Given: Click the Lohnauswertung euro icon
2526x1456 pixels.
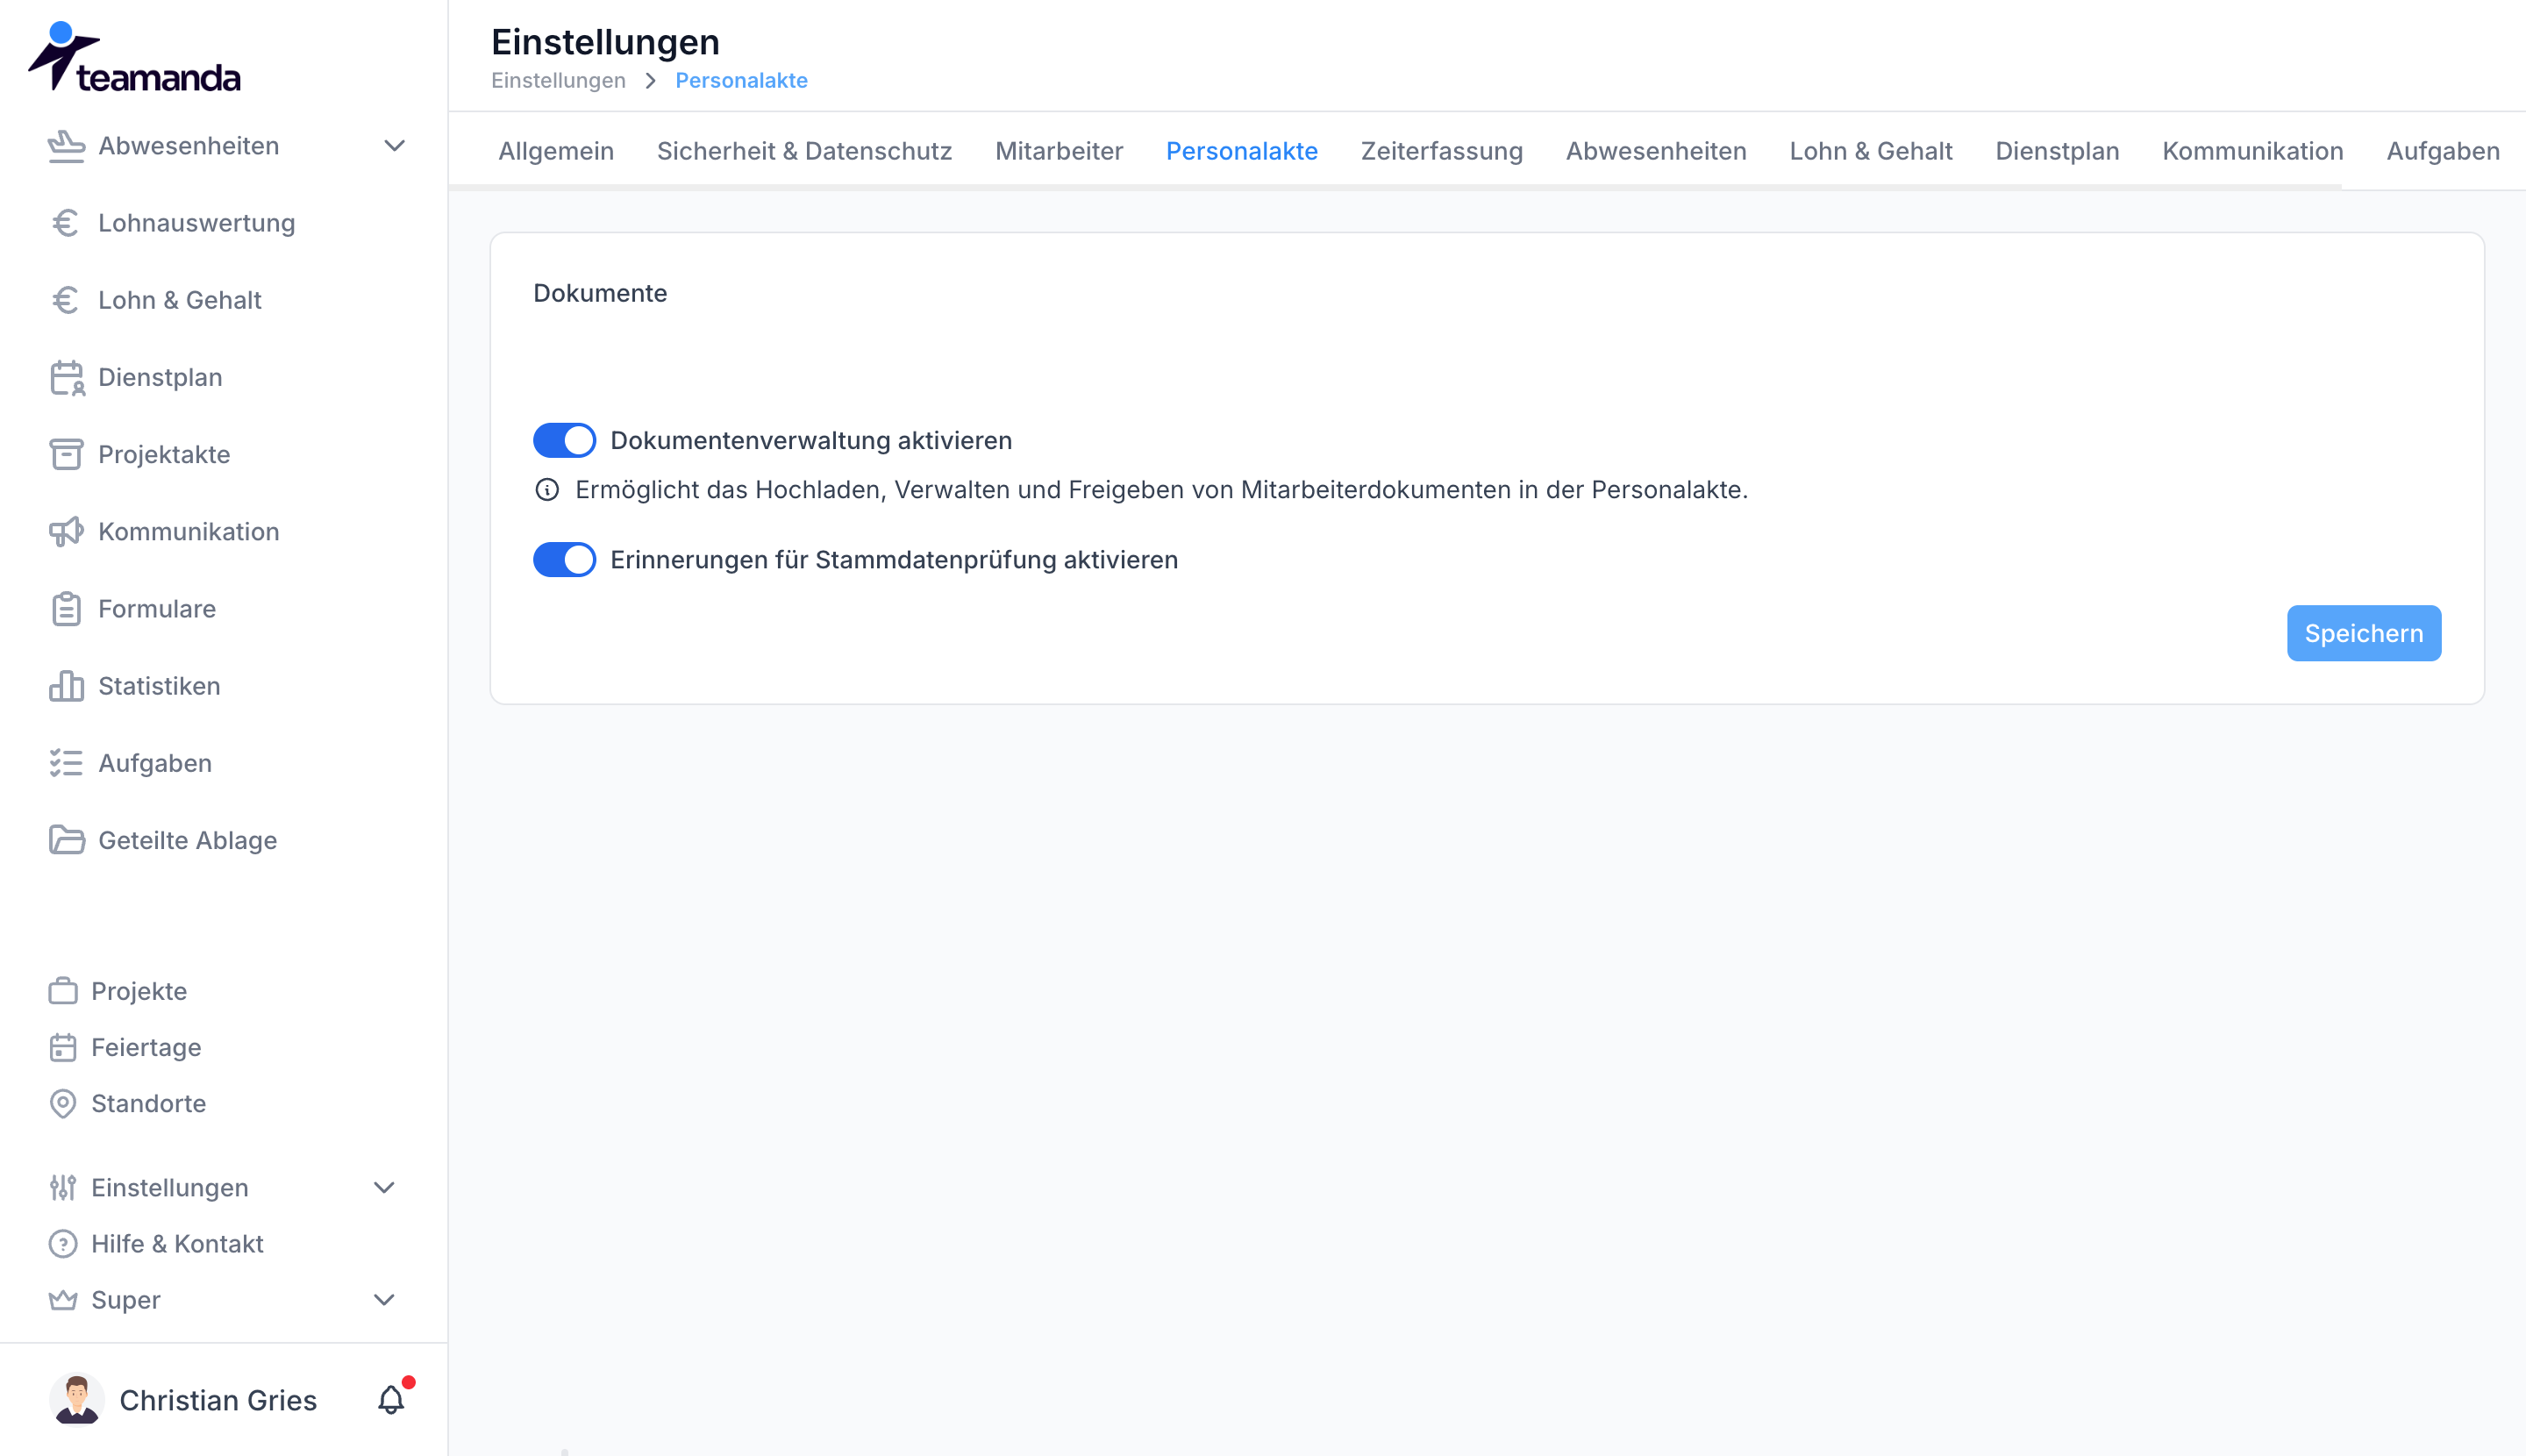Looking at the screenshot, I should pos(66,223).
